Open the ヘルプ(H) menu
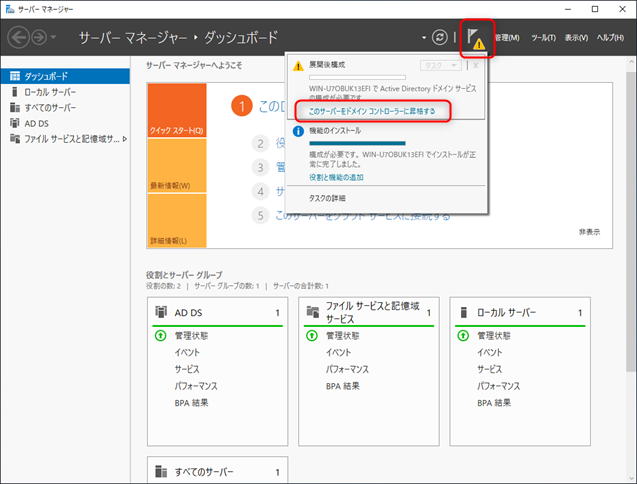The image size is (637, 484). coord(610,37)
